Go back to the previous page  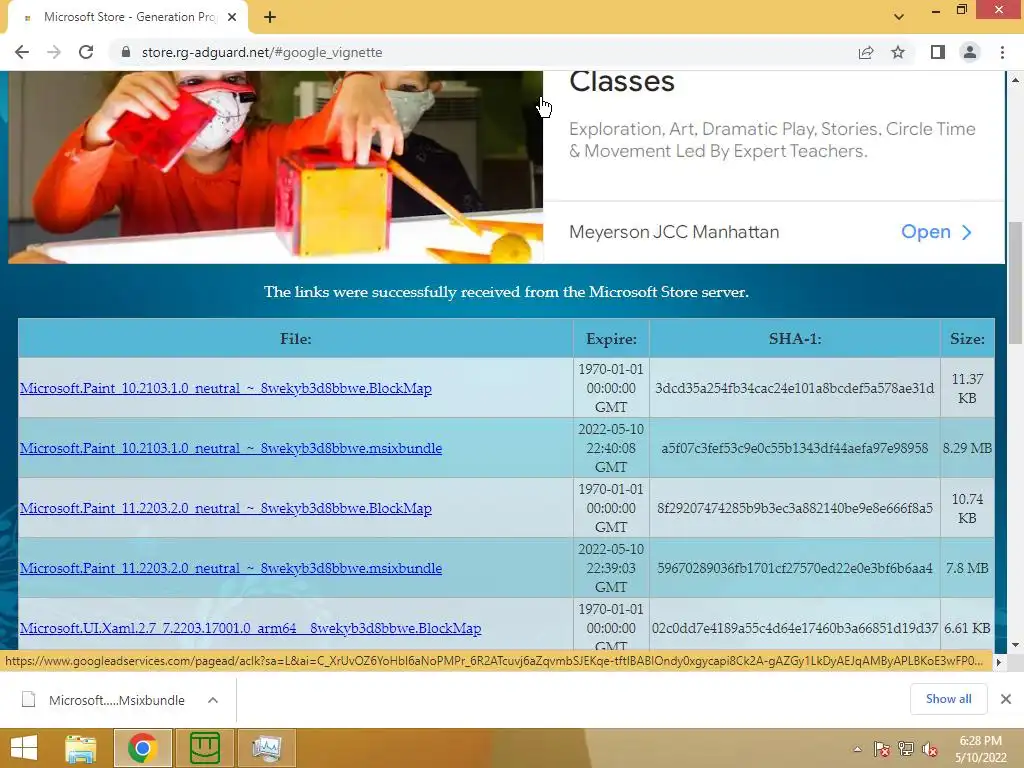tap(22, 52)
